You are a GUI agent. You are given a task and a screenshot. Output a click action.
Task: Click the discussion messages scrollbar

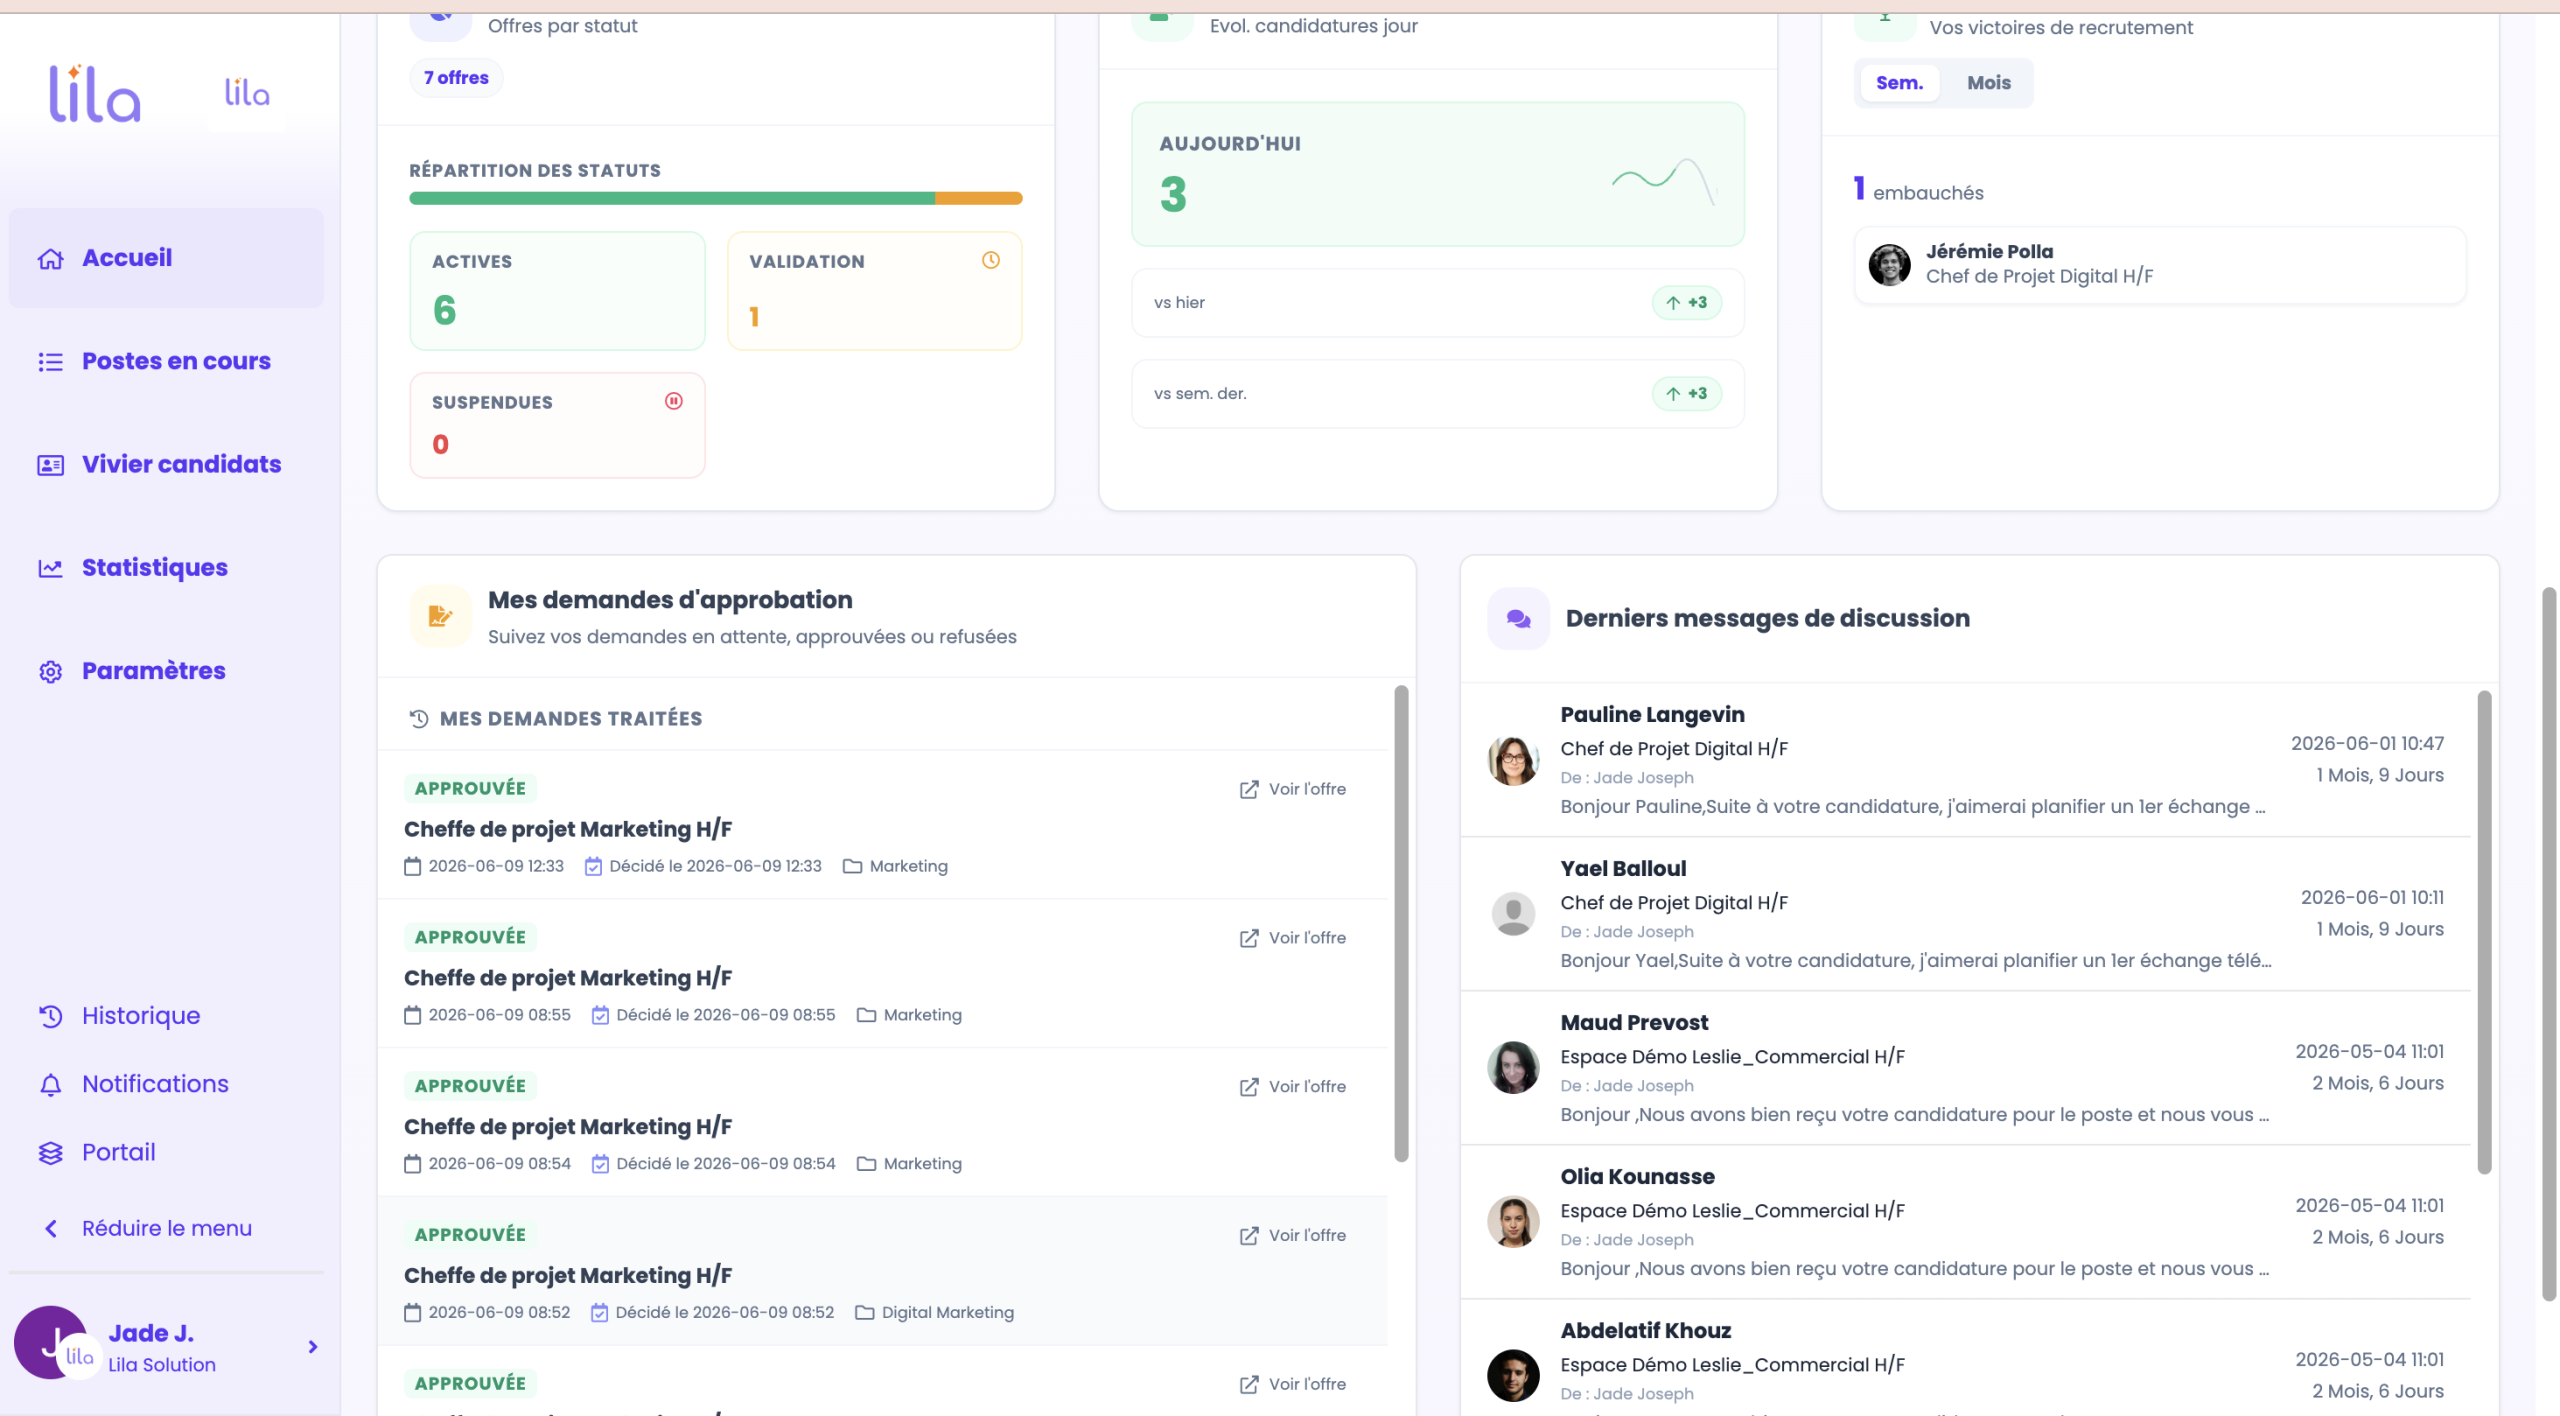coord(2484,932)
